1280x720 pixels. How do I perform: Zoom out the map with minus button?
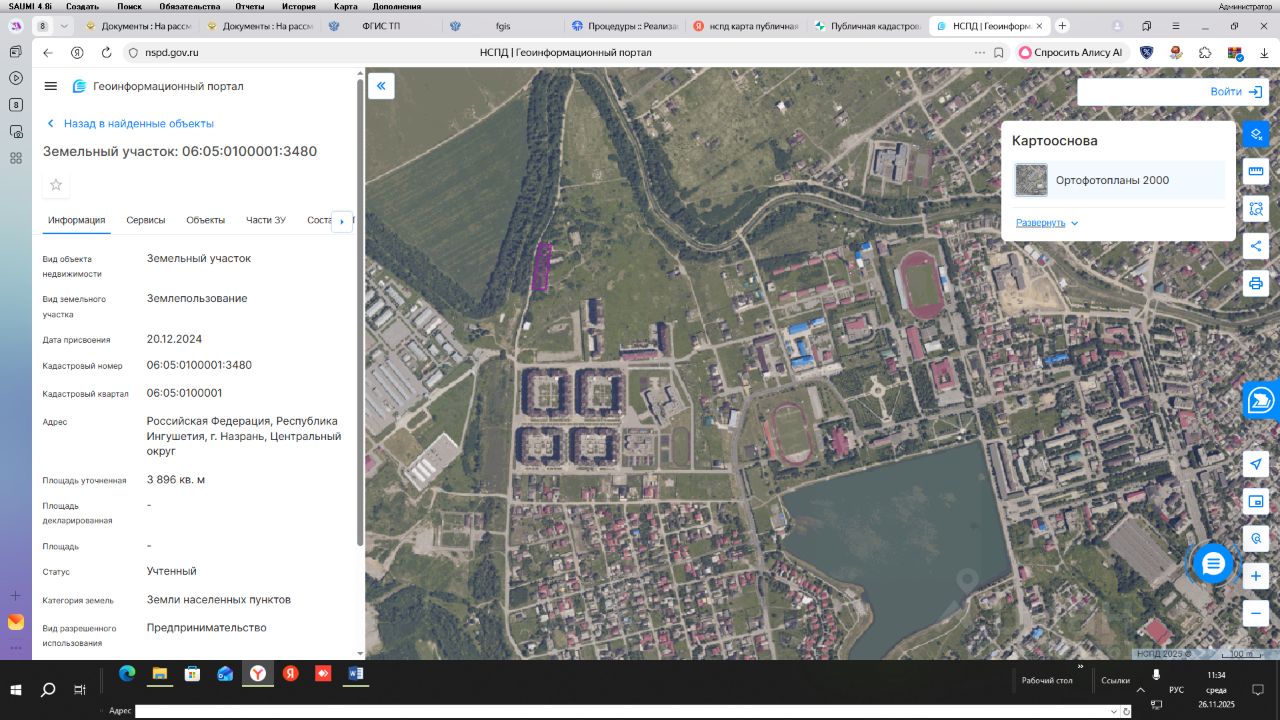point(1256,613)
